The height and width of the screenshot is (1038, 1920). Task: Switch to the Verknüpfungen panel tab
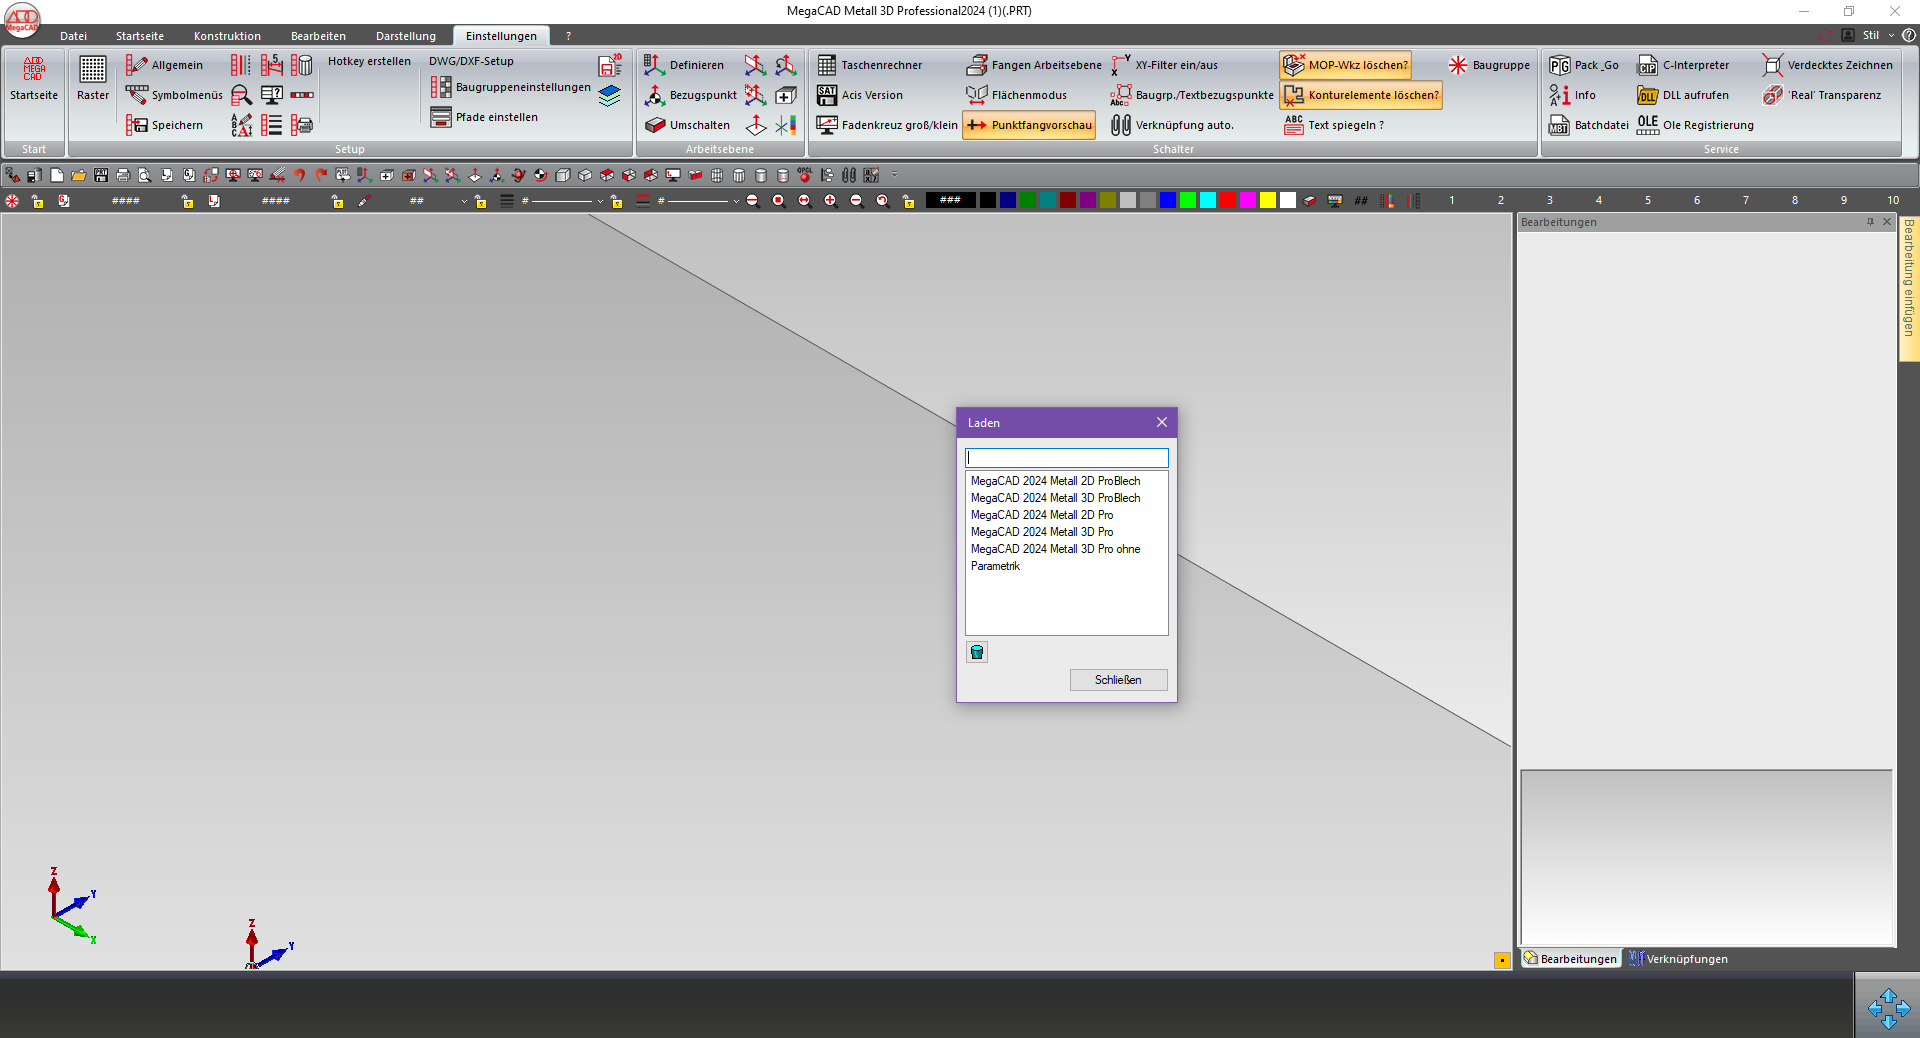point(1677,959)
